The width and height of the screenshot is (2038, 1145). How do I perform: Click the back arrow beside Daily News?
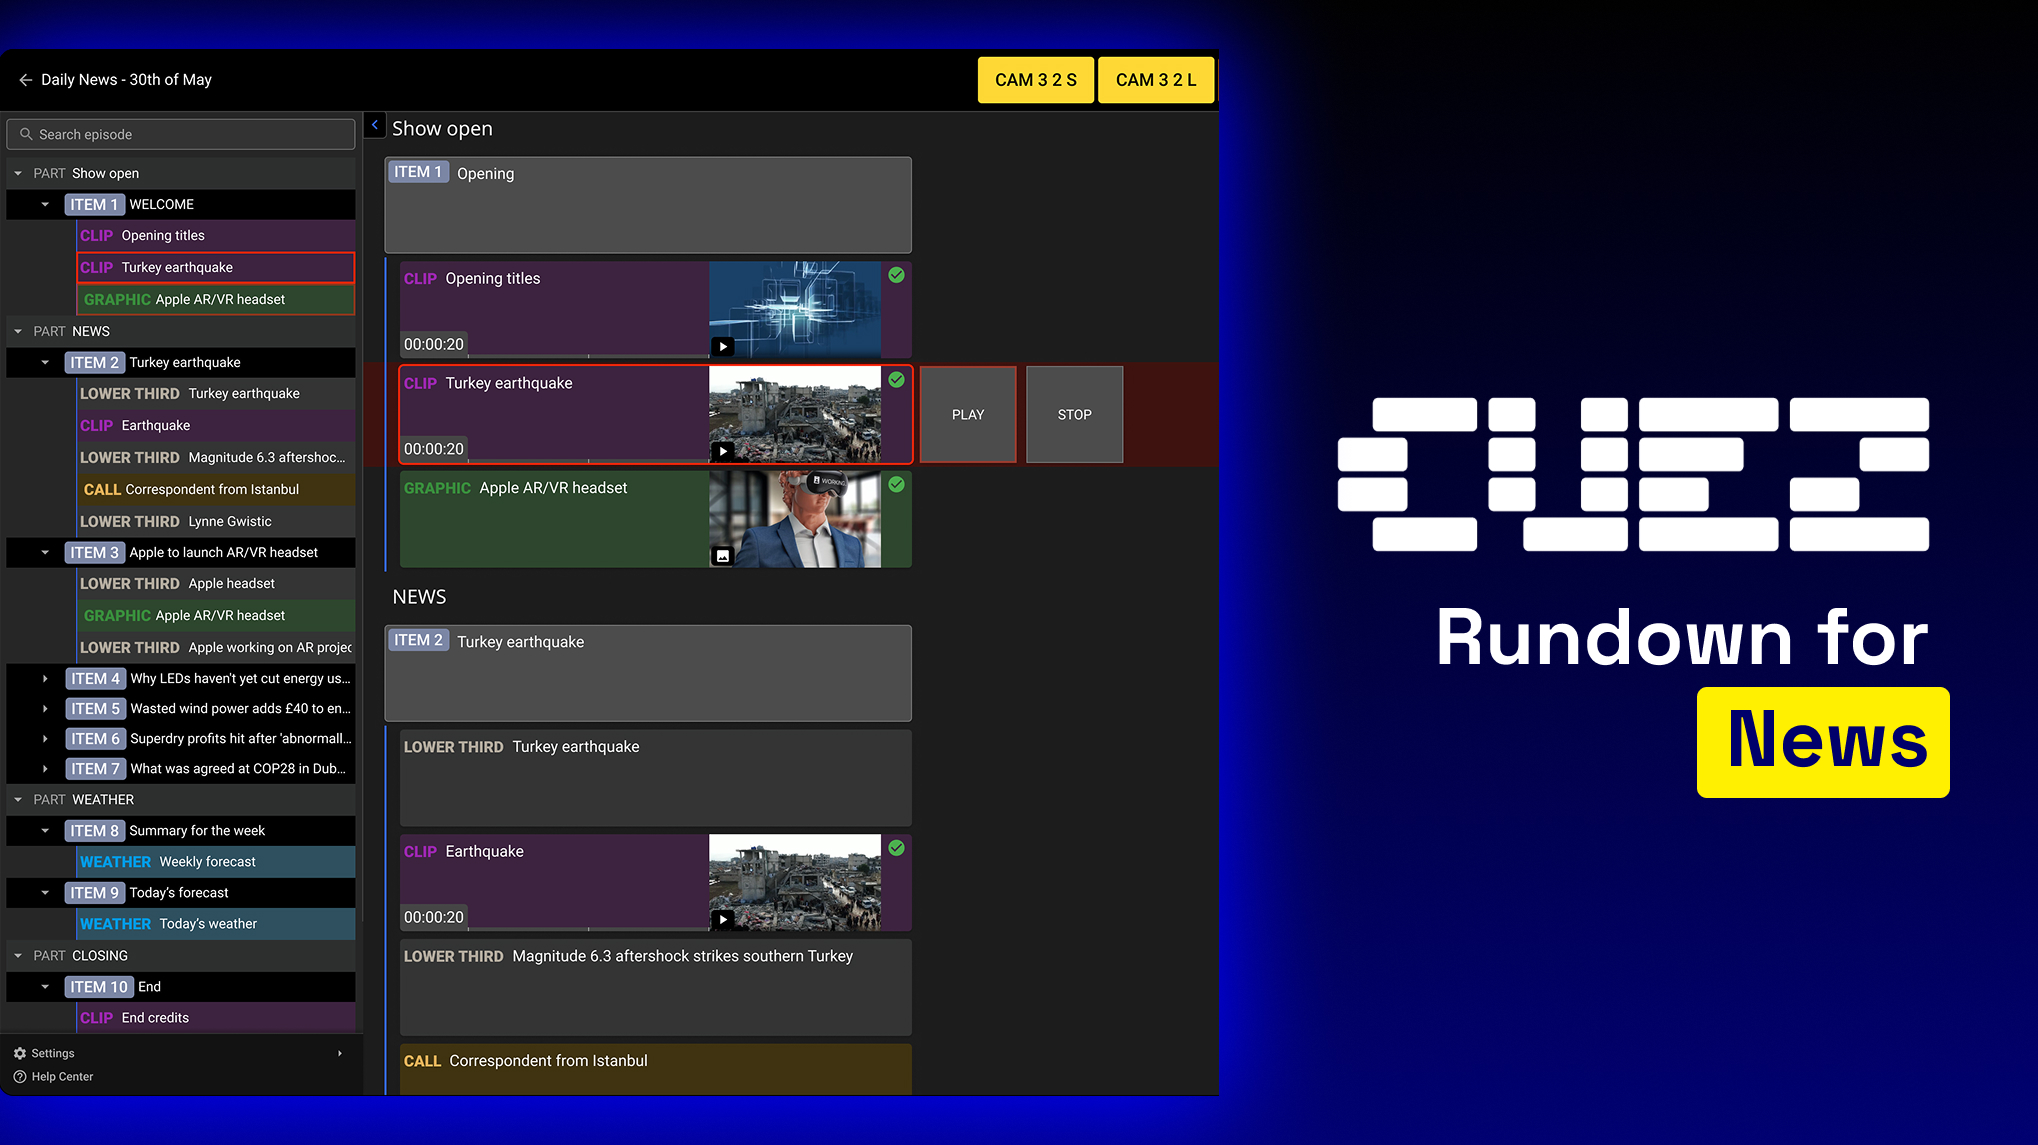25,80
